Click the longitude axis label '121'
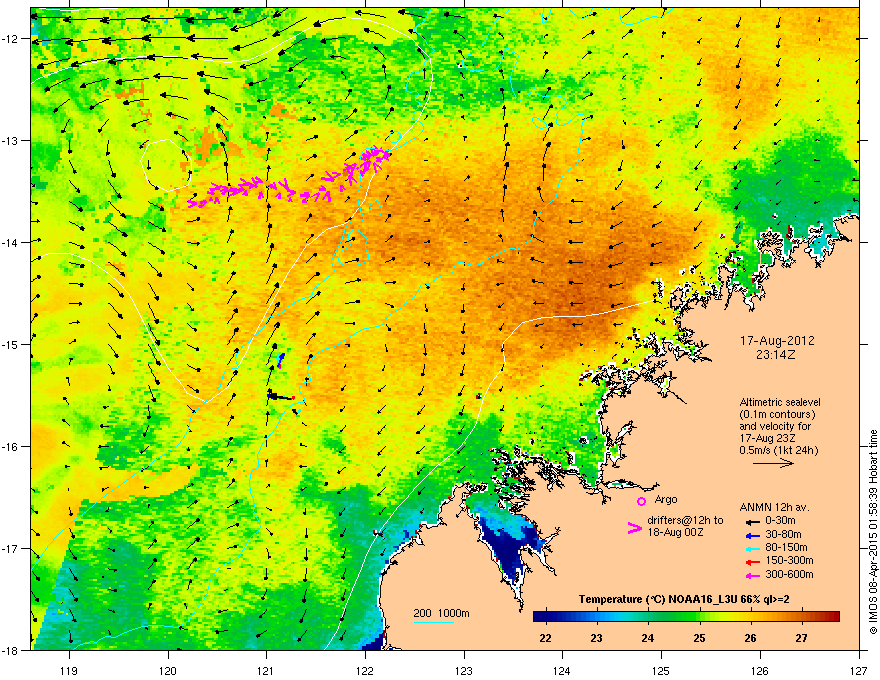The width and height of the screenshot is (880, 680). [267, 670]
